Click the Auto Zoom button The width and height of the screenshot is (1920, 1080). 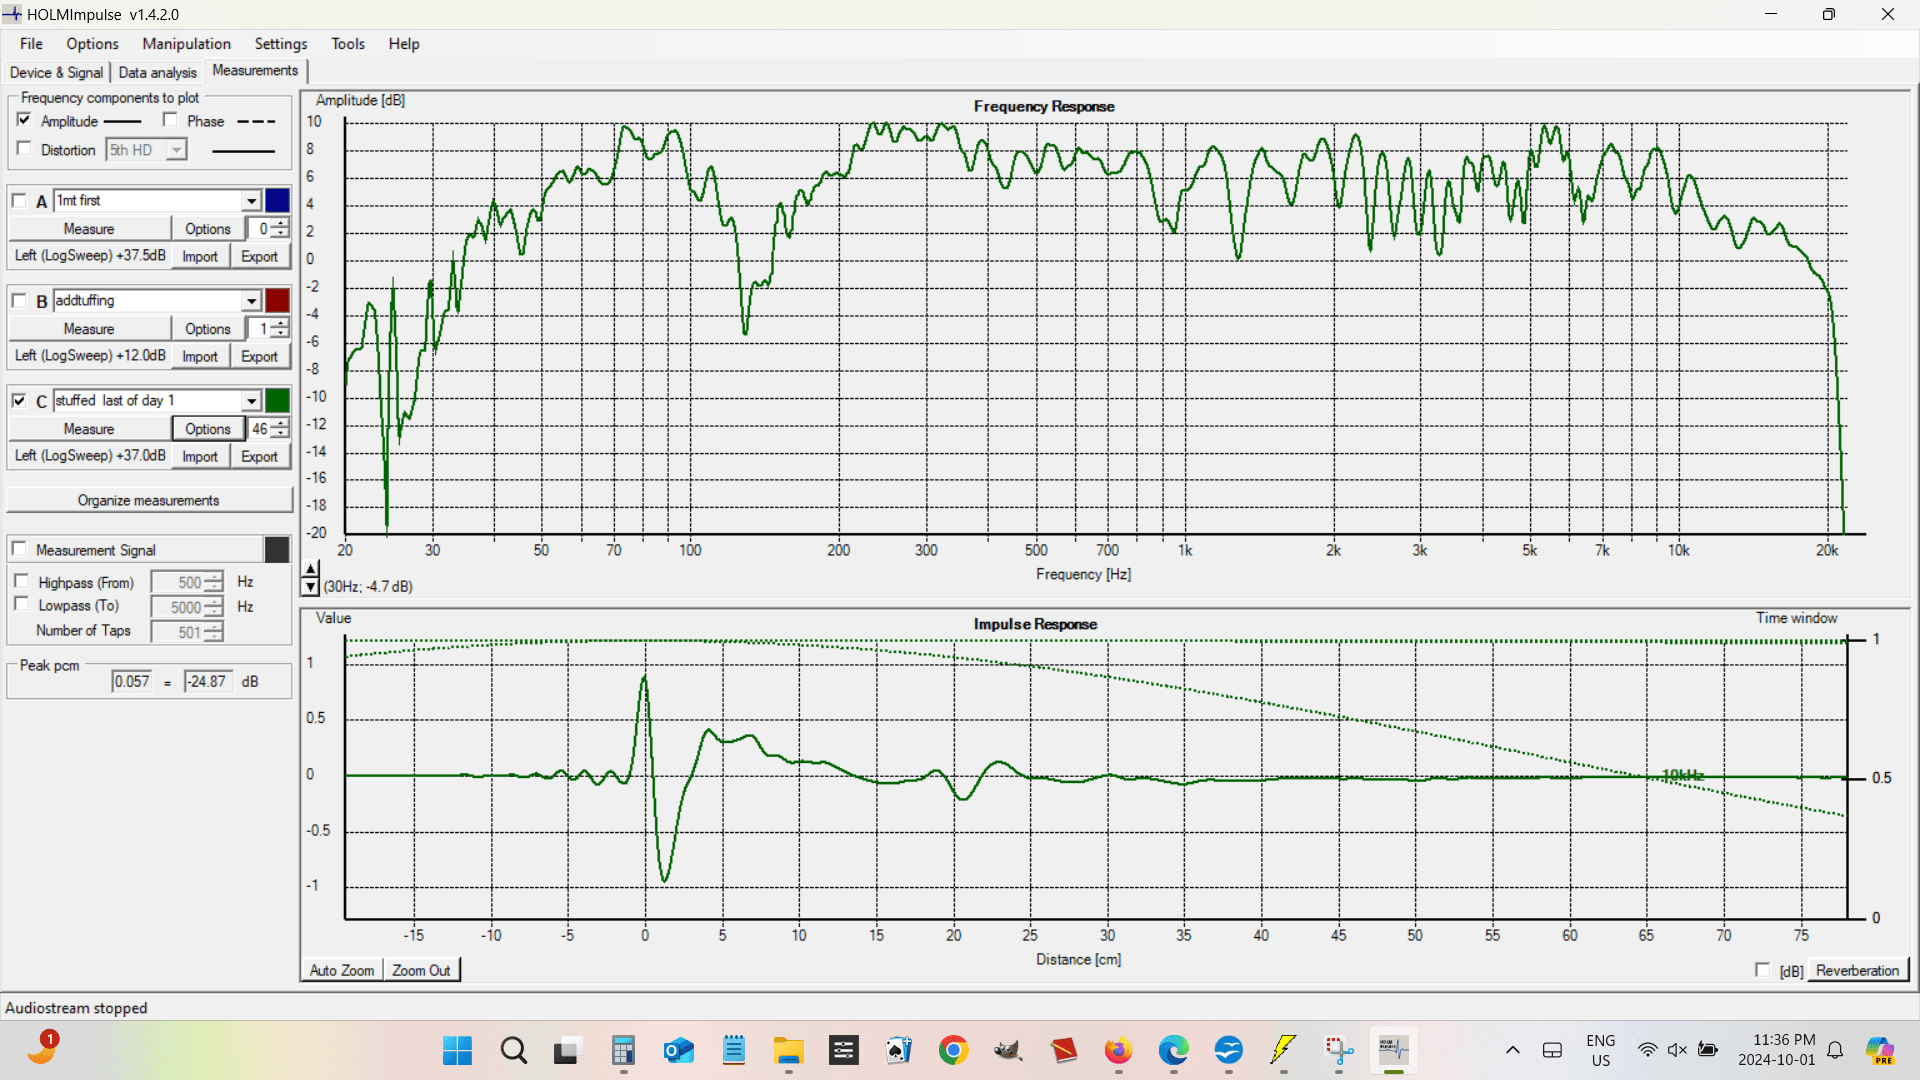(x=342, y=970)
